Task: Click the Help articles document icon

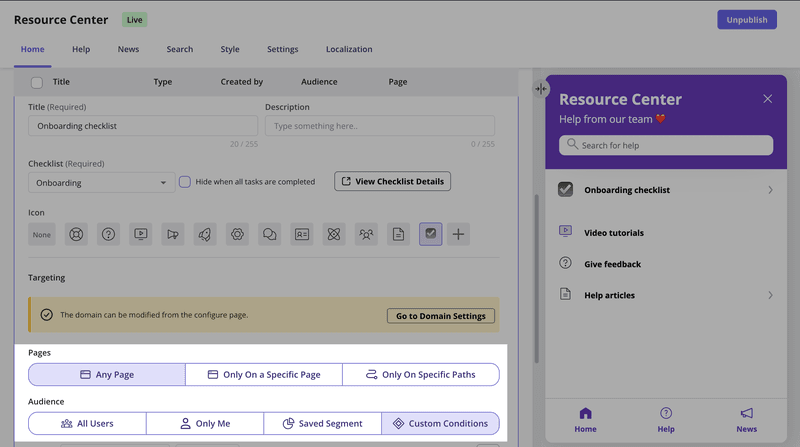Action: click(565, 294)
